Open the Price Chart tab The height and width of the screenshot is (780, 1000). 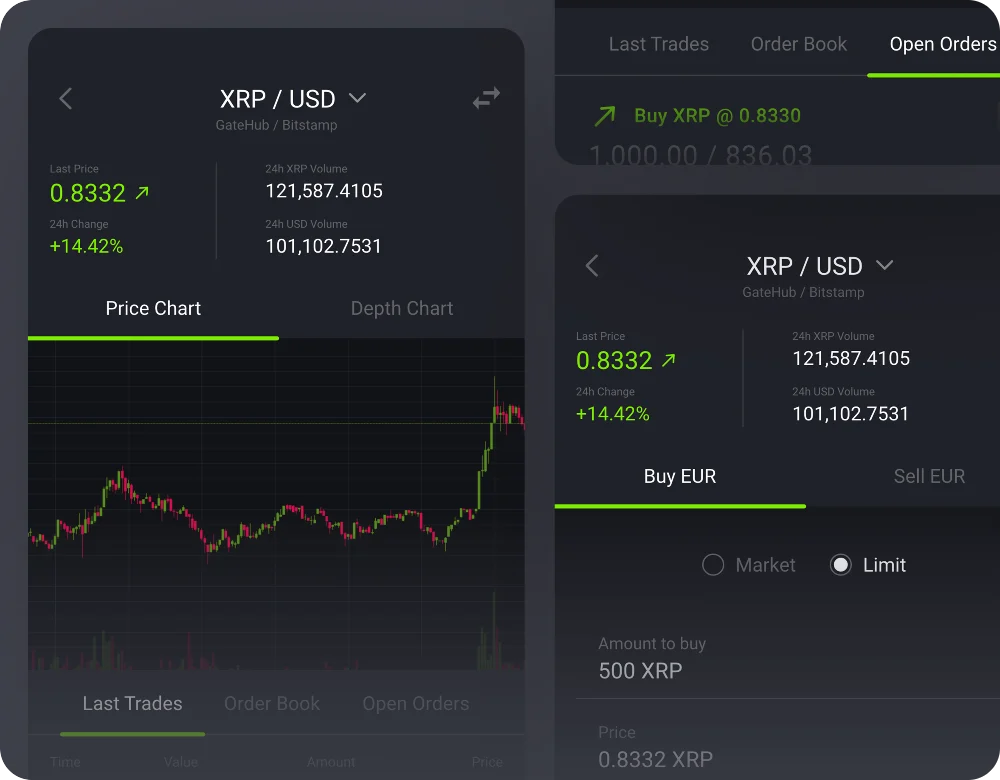[153, 309]
